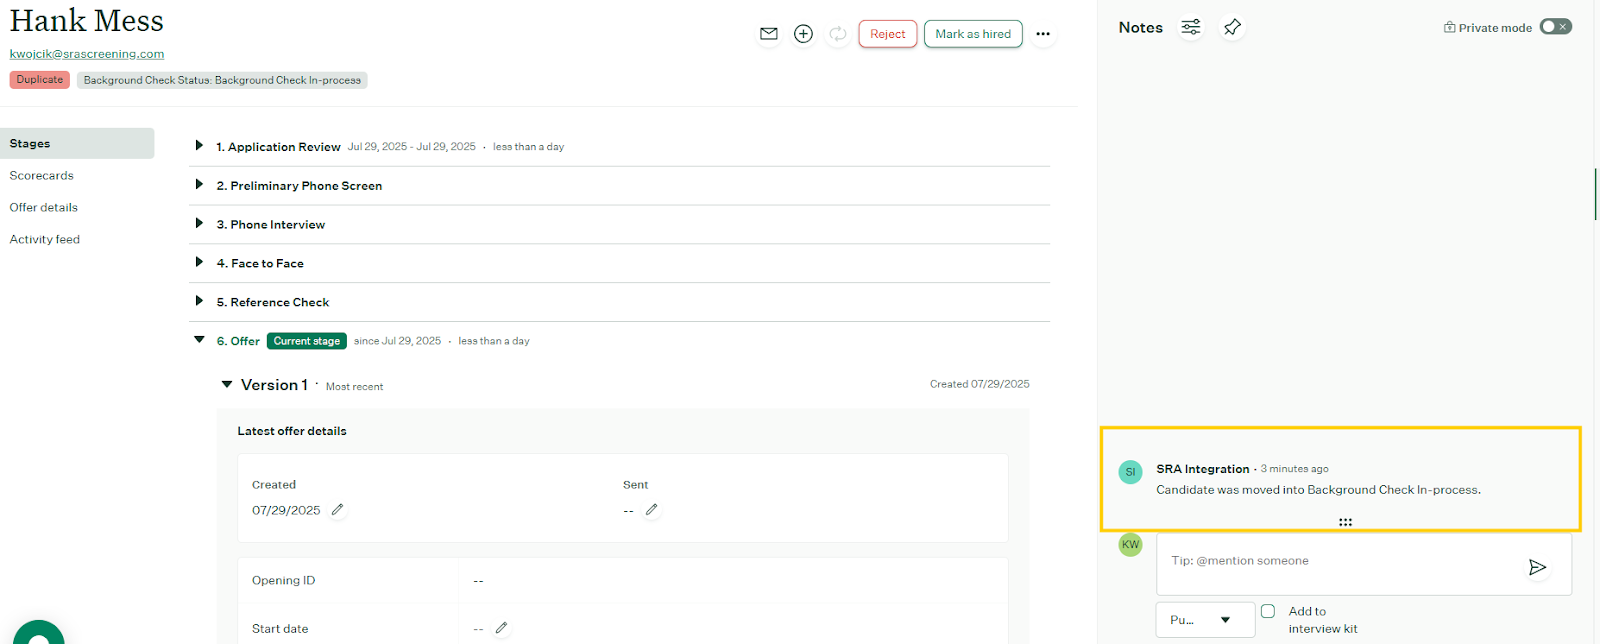1600x644 pixels.
Task: Edit the offer Created date pencil
Action: pos(338,510)
